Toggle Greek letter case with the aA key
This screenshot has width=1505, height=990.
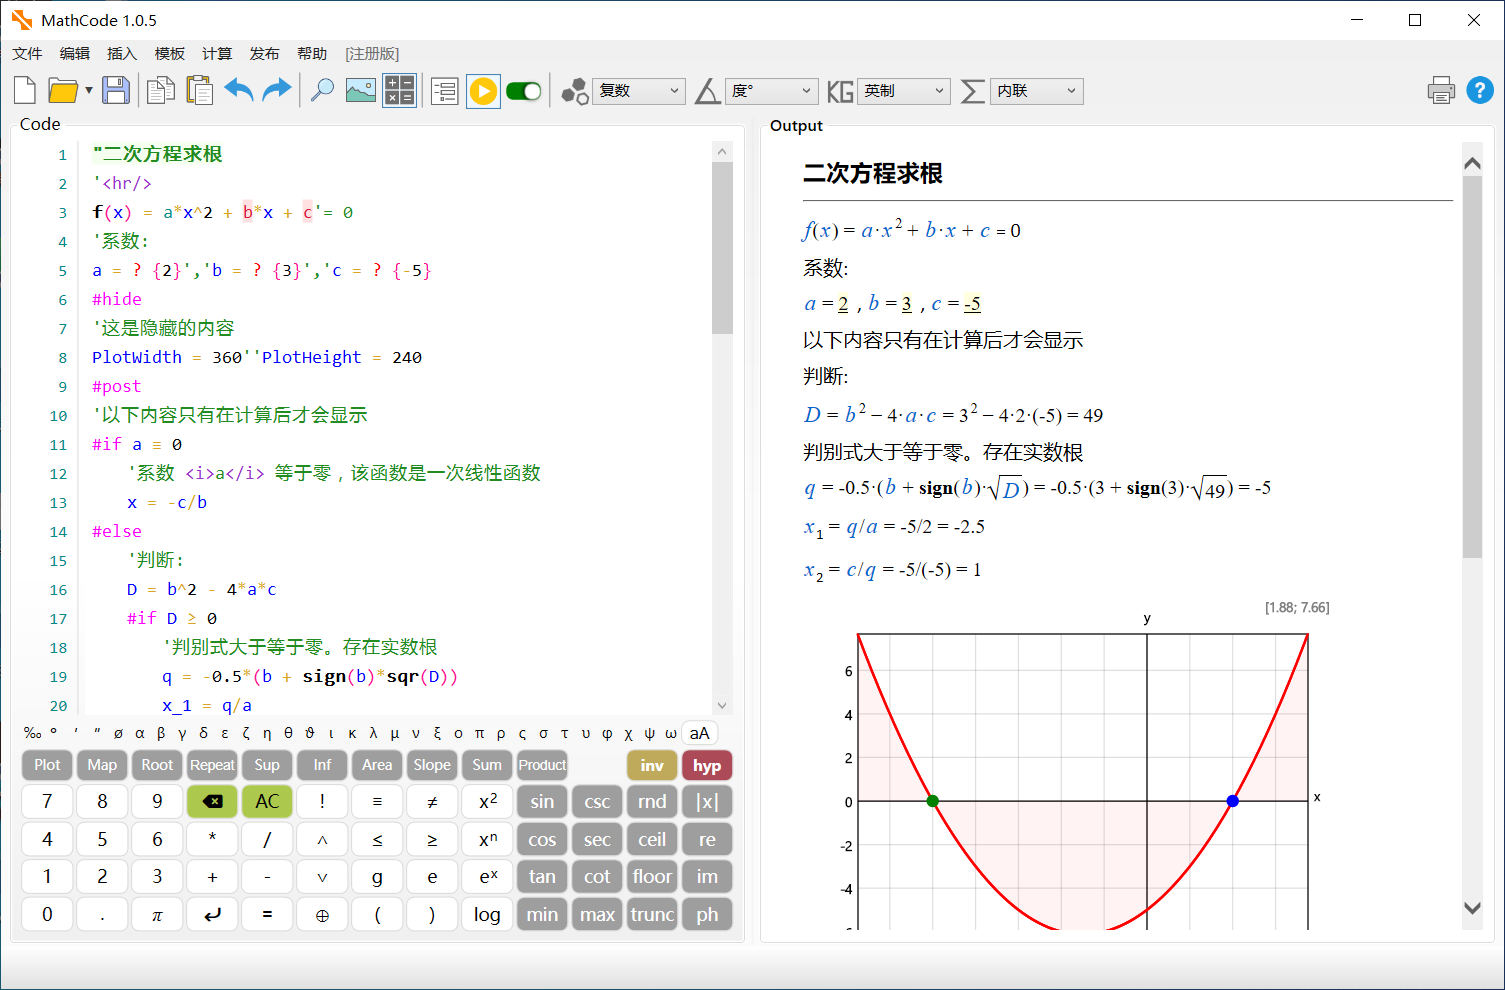pos(700,733)
